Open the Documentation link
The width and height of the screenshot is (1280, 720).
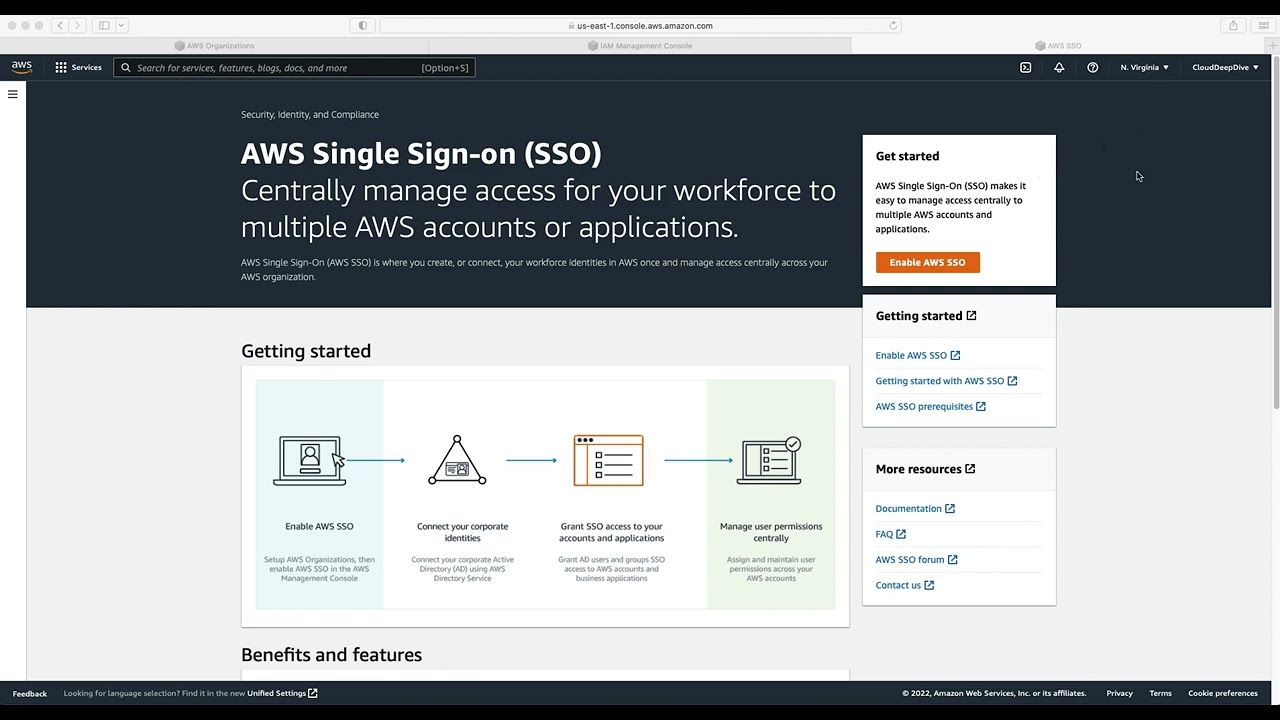click(x=915, y=509)
